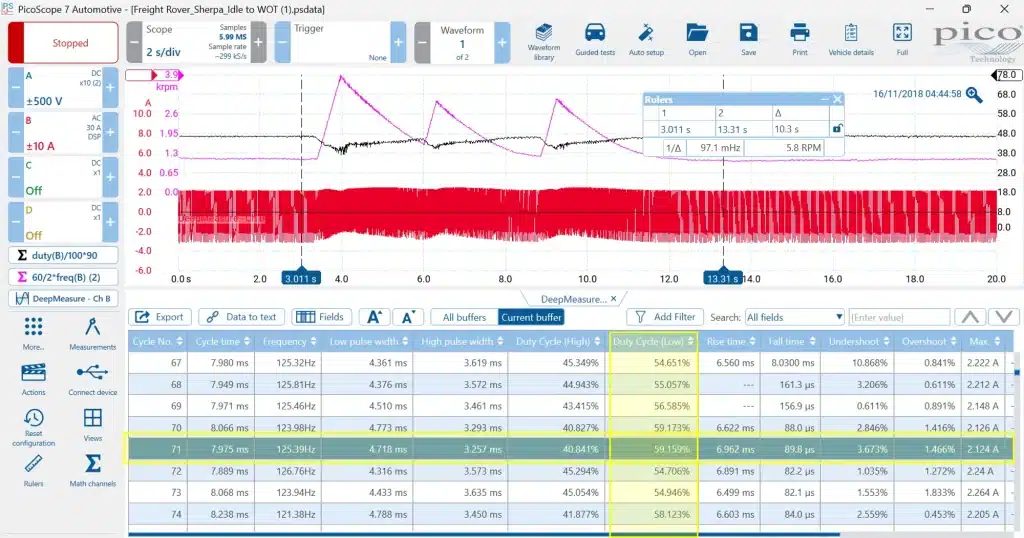This screenshot has height=538, width=1024.
Task: Select Current buffer option
Action: click(x=531, y=317)
